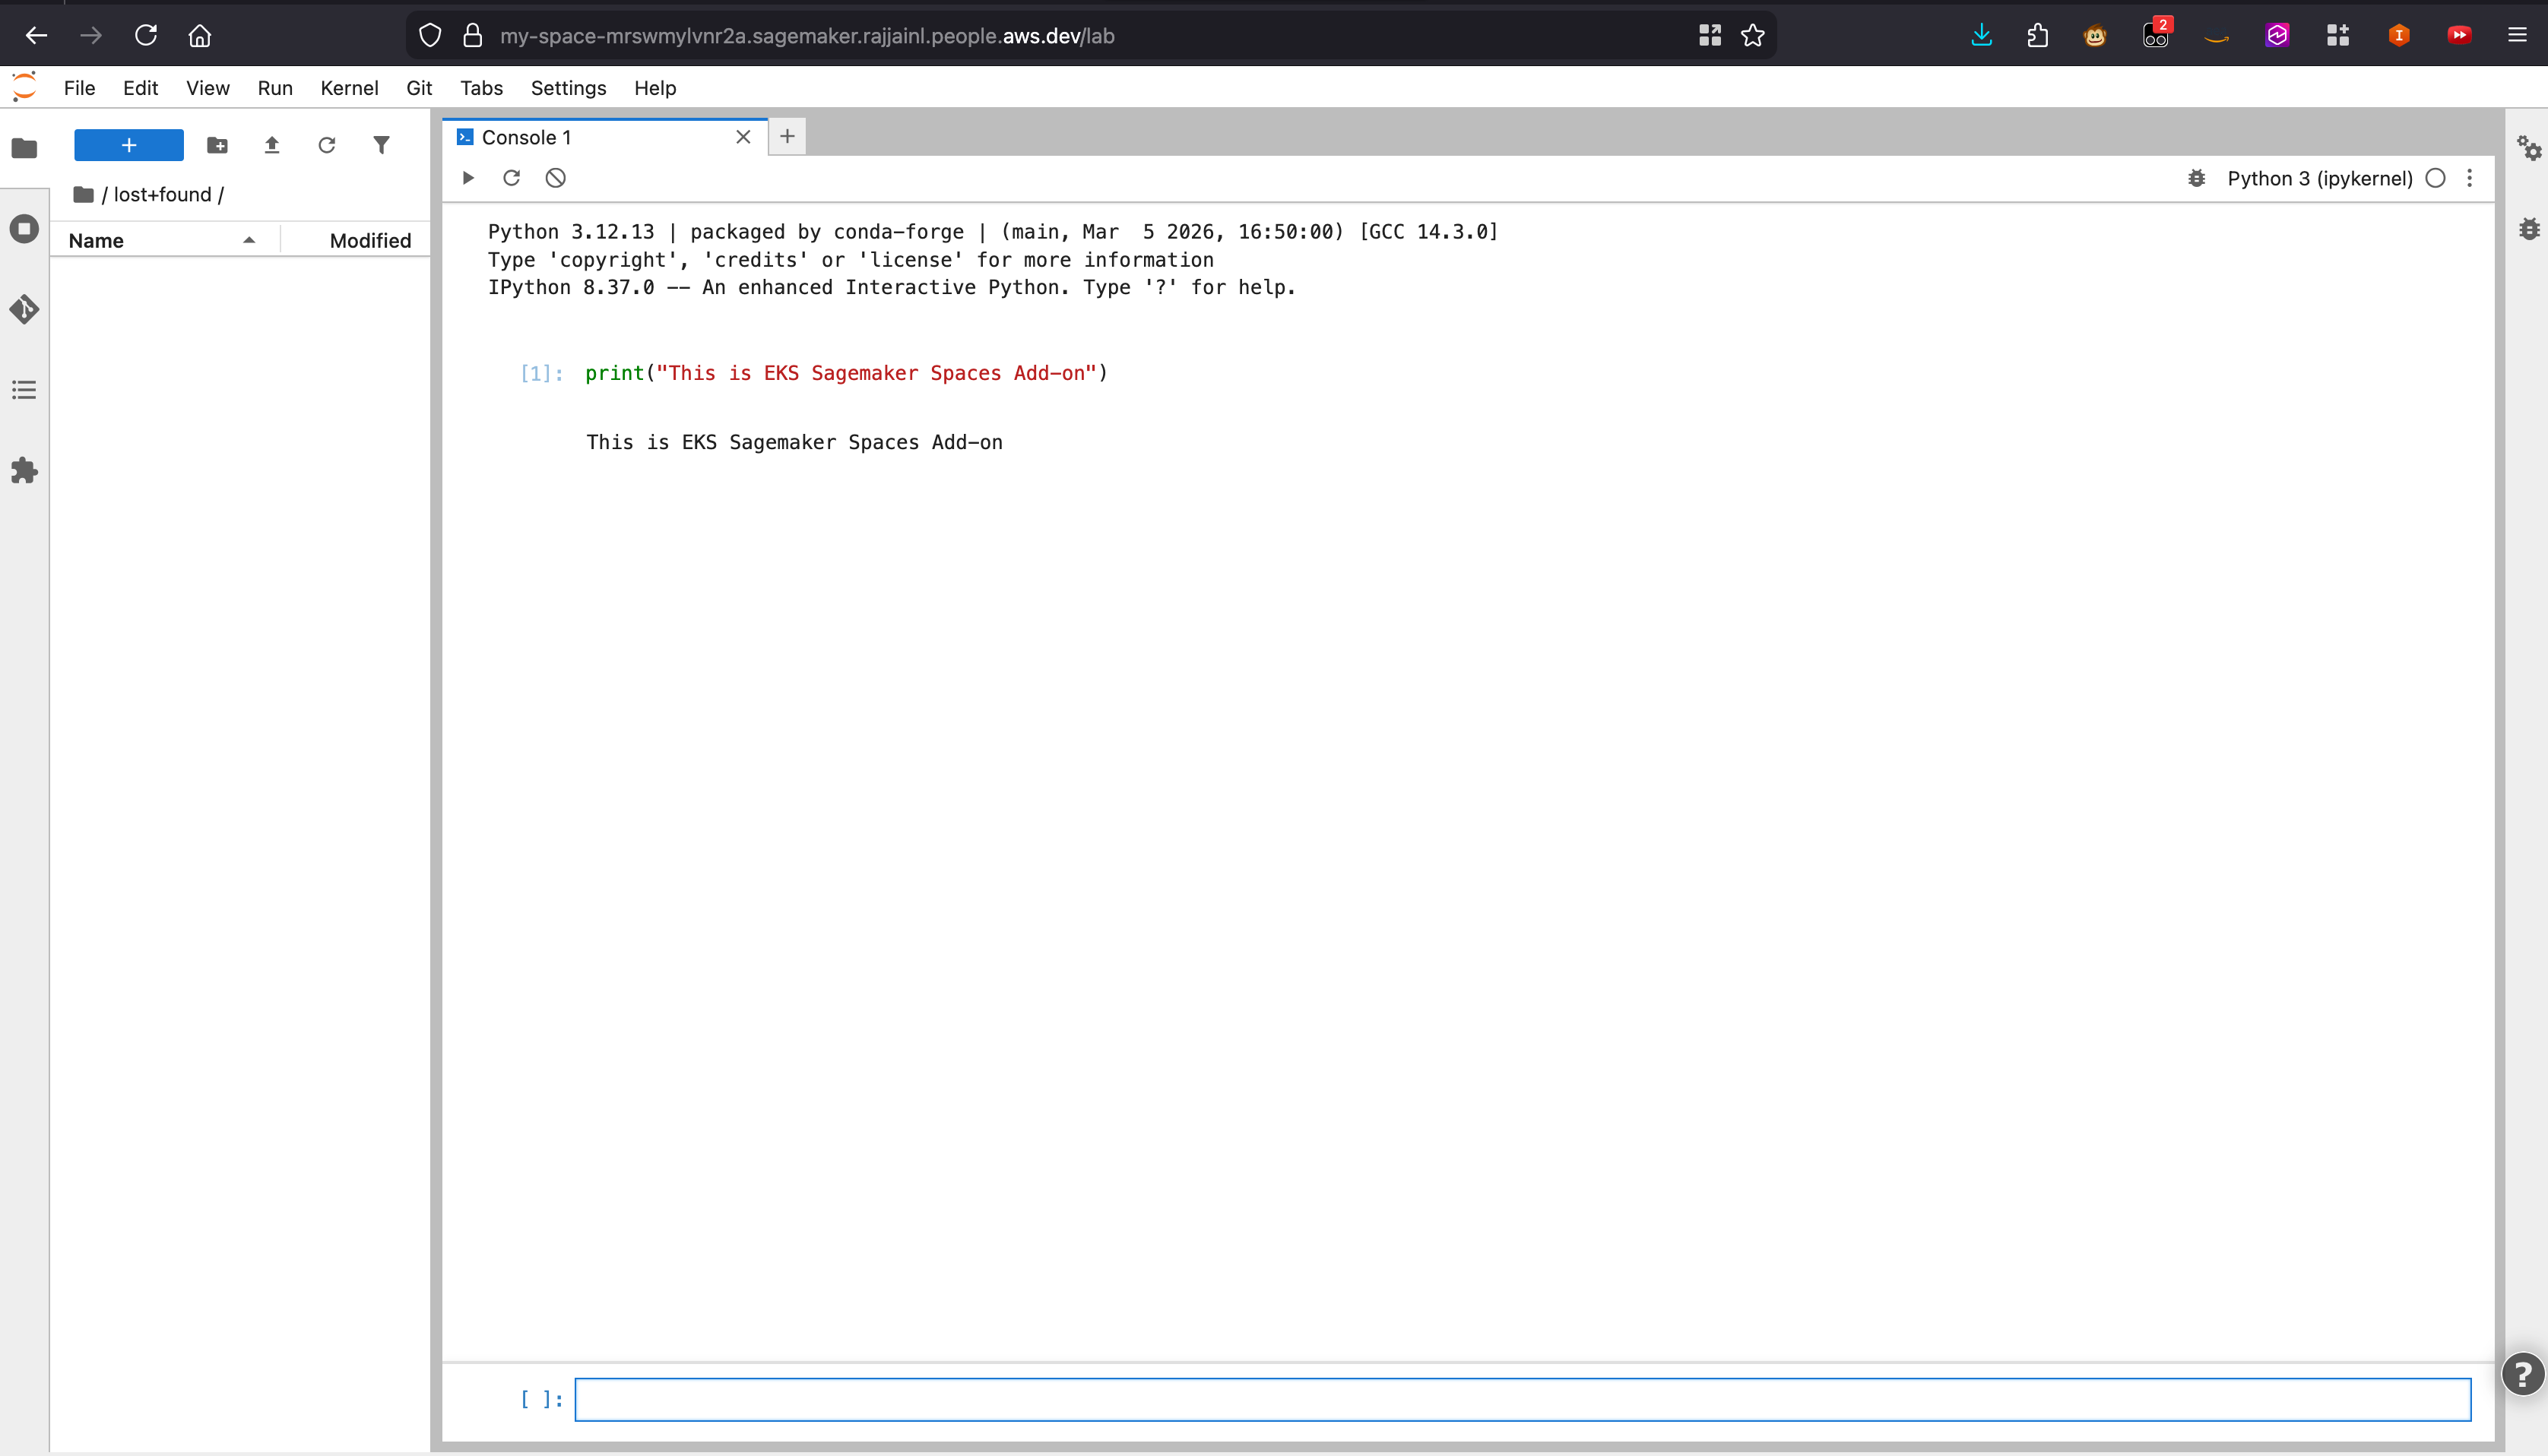Click the print statement in cell 1
The width and height of the screenshot is (2548, 1456).
click(x=846, y=373)
